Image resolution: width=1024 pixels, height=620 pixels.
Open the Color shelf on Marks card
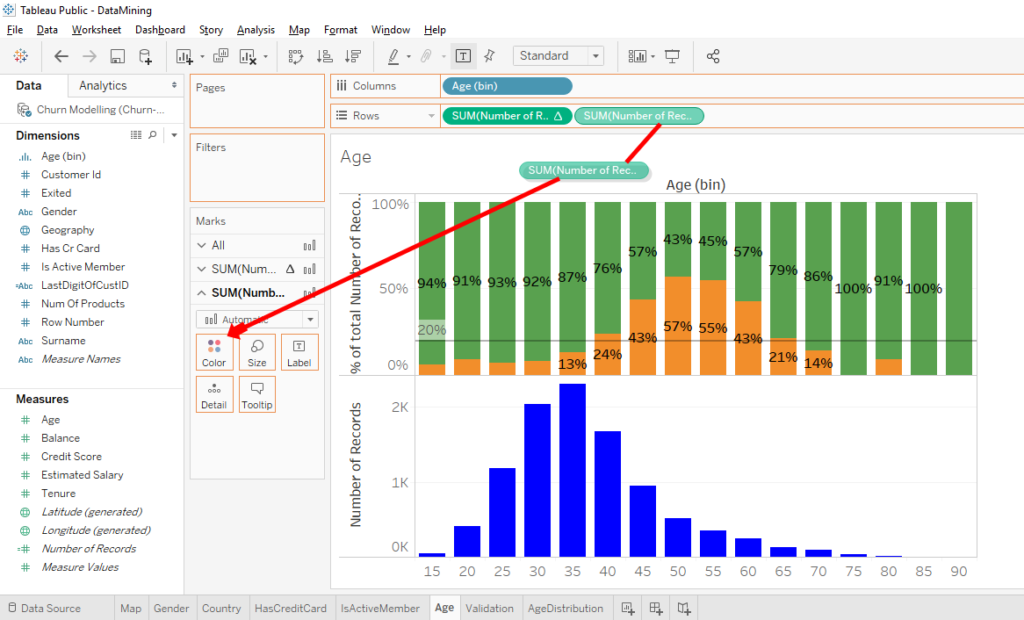(x=213, y=352)
